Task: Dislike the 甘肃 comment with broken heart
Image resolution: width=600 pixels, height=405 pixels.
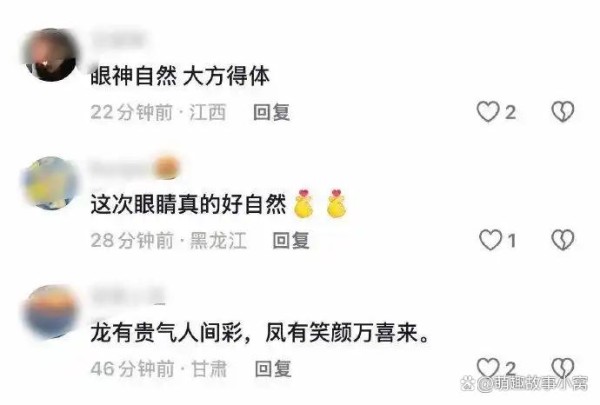Action: click(x=562, y=368)
